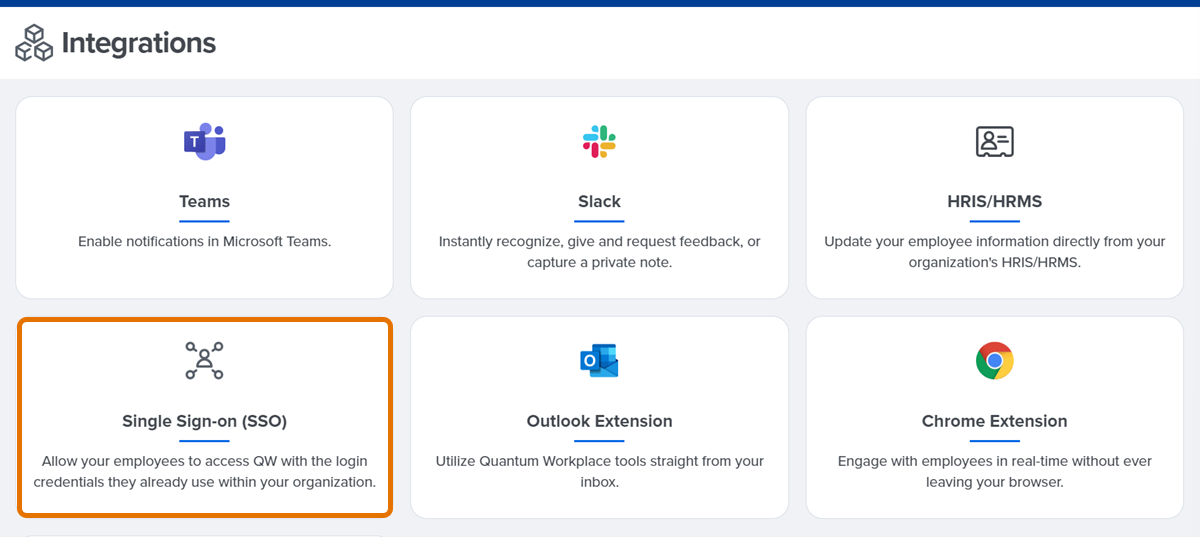The width and height of the screenshot is (1200, 537).
Task: Click the Outlook logo icon
Action: tap(599, 361)
